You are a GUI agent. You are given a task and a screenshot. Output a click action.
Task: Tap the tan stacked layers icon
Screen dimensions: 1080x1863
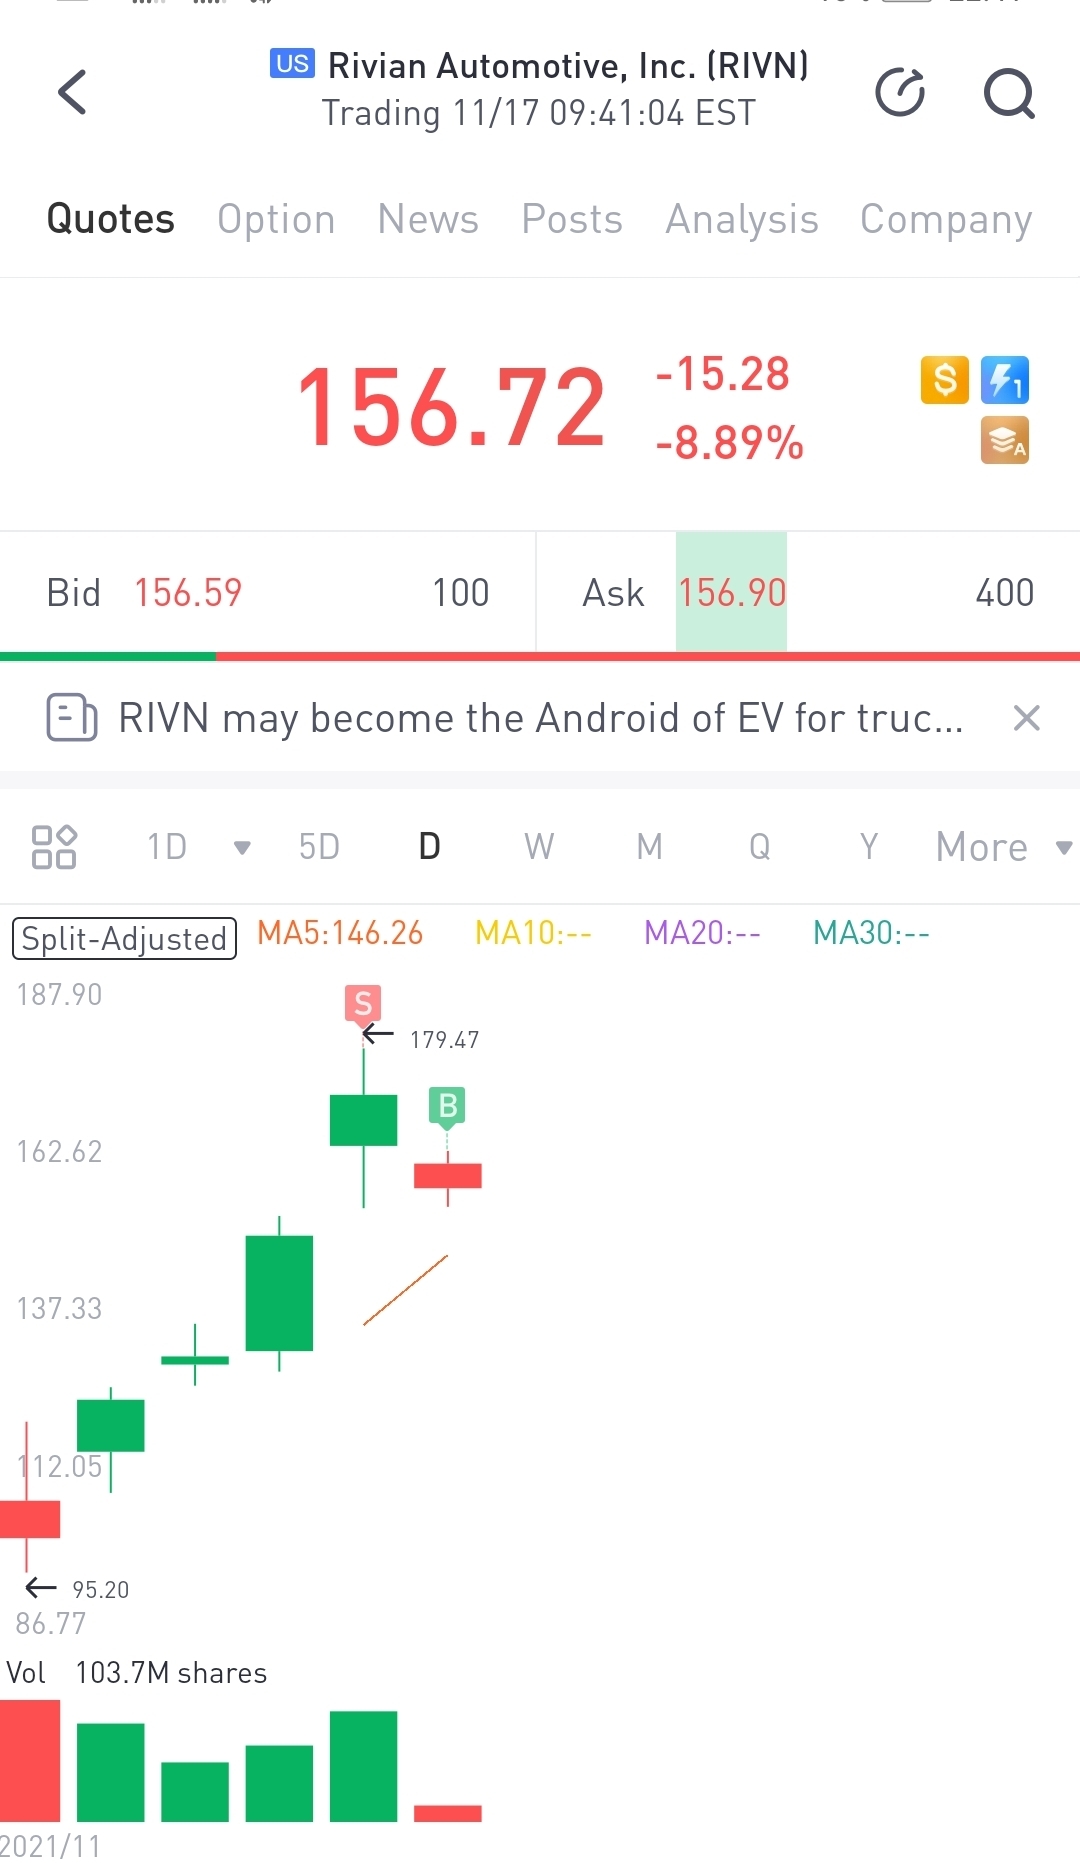(x=1004, y=441)
